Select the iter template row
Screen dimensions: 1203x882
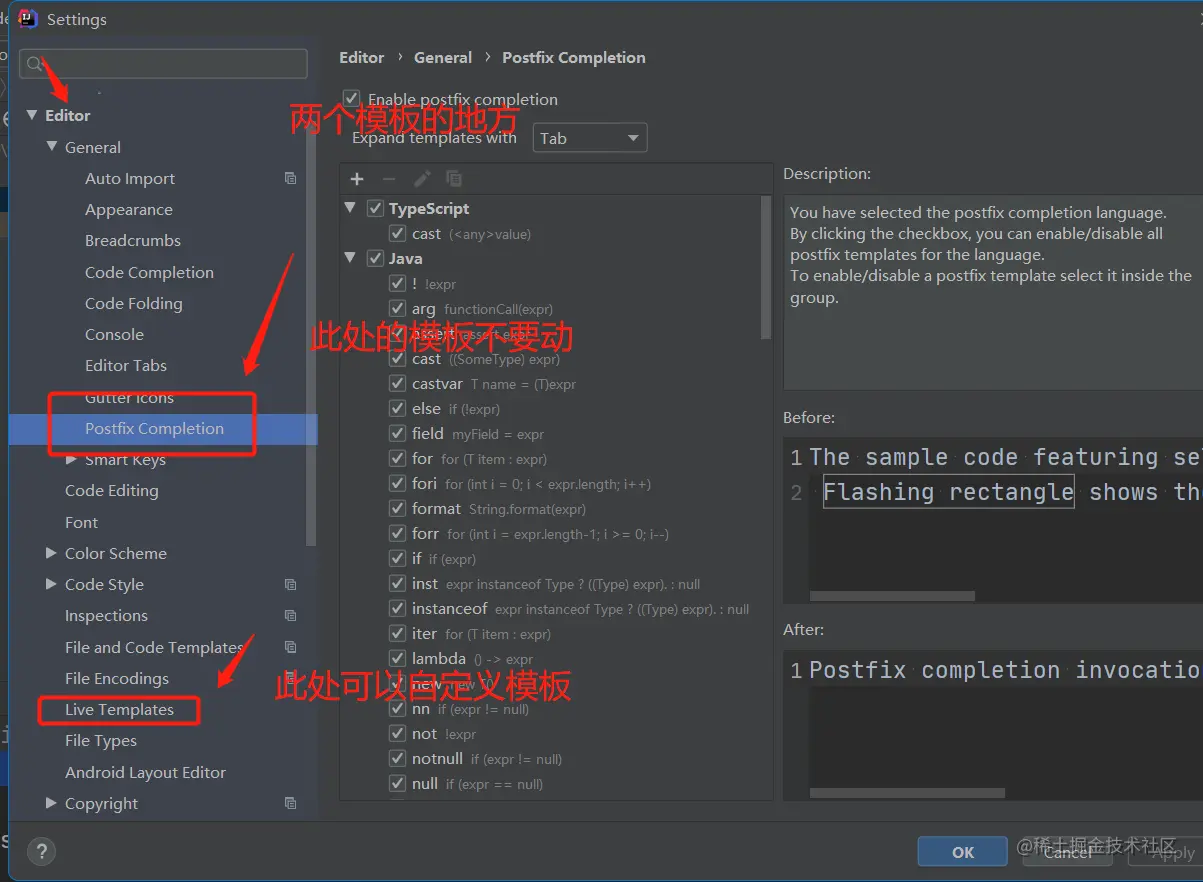[555, 633]
